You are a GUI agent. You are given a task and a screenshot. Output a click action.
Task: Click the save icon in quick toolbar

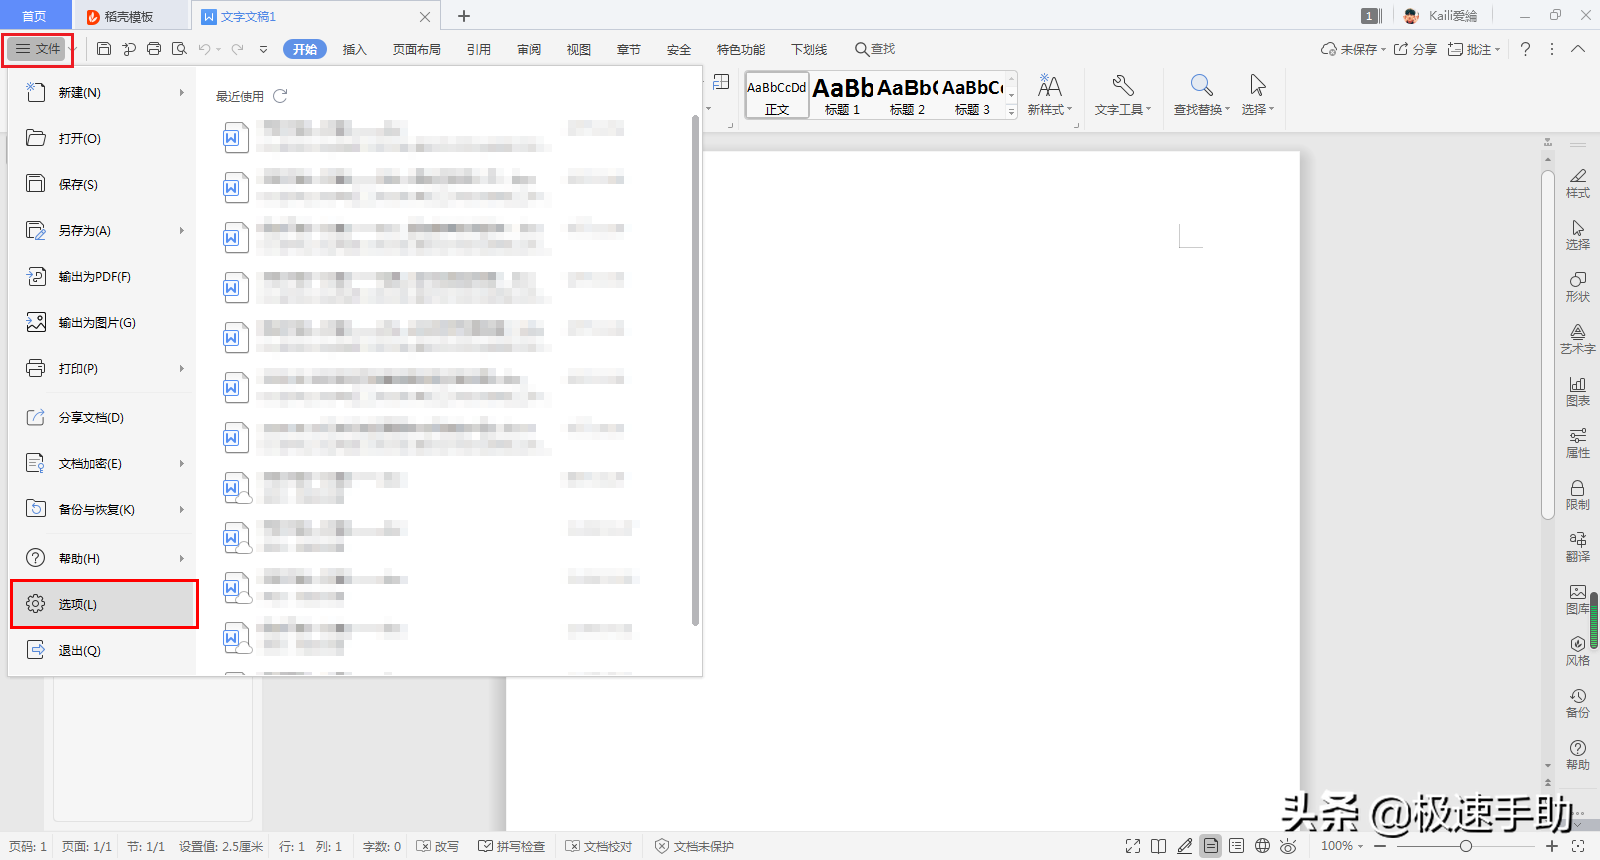click(x=104, y=49)
